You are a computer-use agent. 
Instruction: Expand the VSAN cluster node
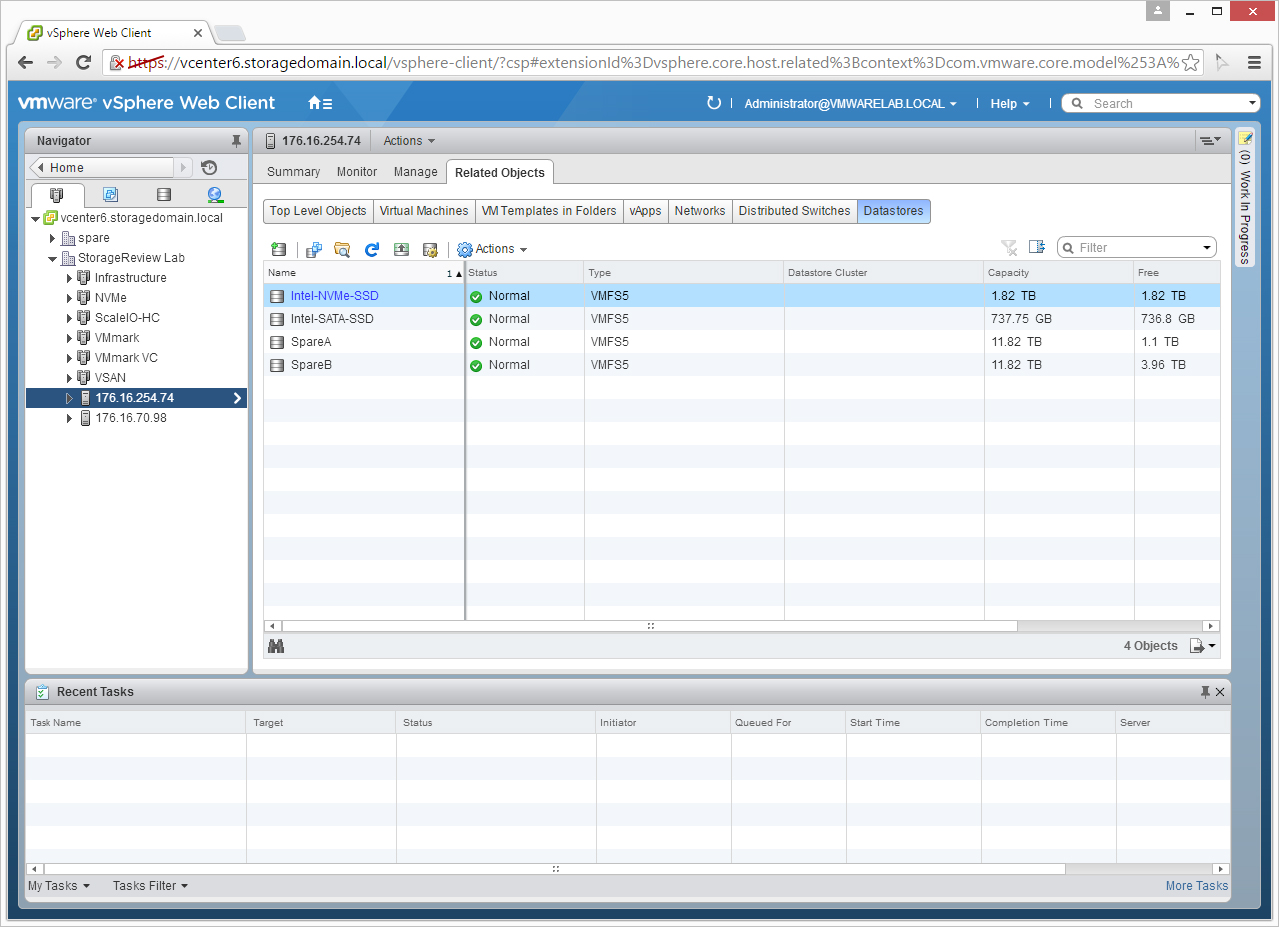(69, 378)
